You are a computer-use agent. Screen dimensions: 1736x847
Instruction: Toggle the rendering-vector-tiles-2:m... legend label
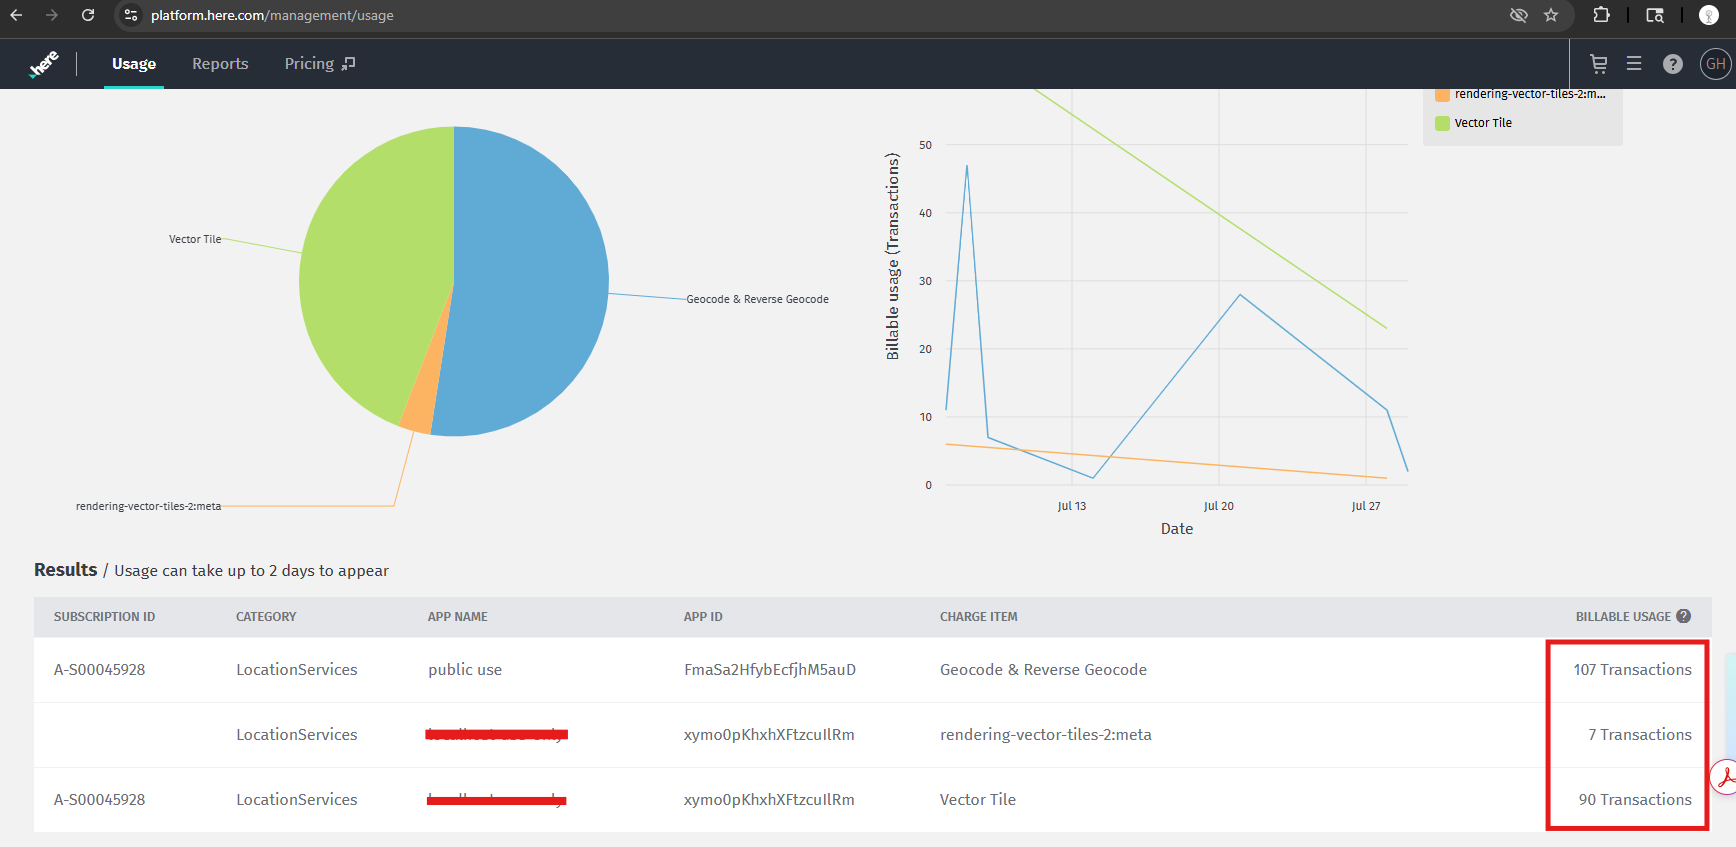click(1530, 94)
